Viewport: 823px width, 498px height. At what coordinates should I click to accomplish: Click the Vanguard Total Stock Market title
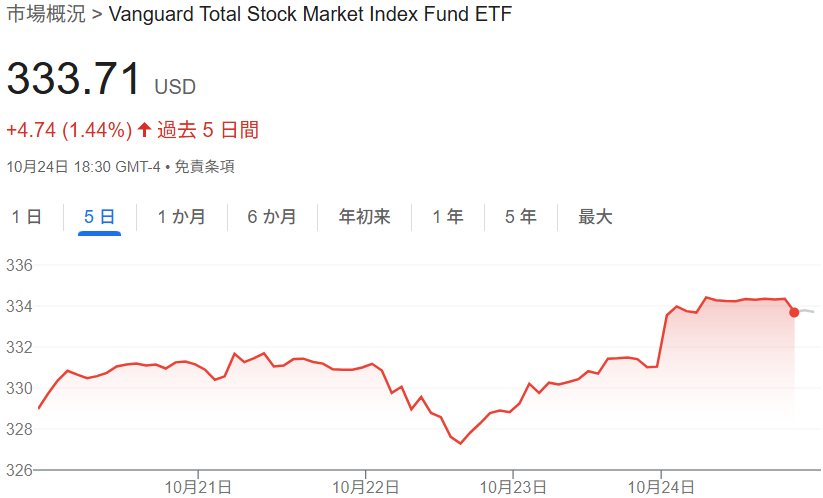click(x=309, y=15)
